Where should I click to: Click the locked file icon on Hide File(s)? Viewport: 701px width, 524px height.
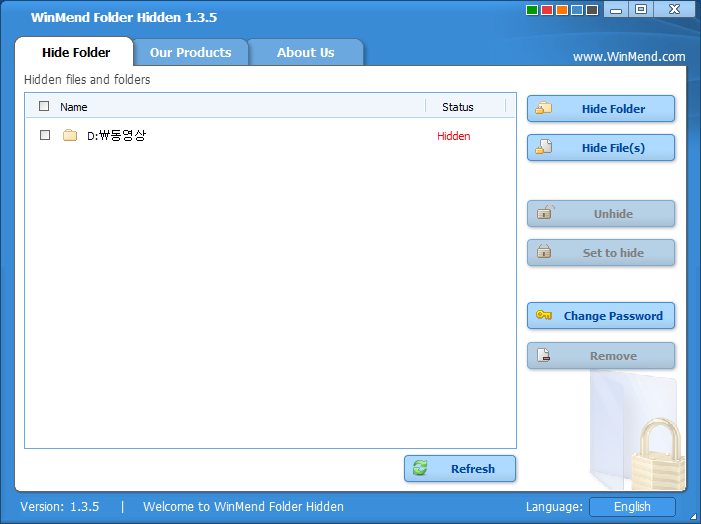544,147
